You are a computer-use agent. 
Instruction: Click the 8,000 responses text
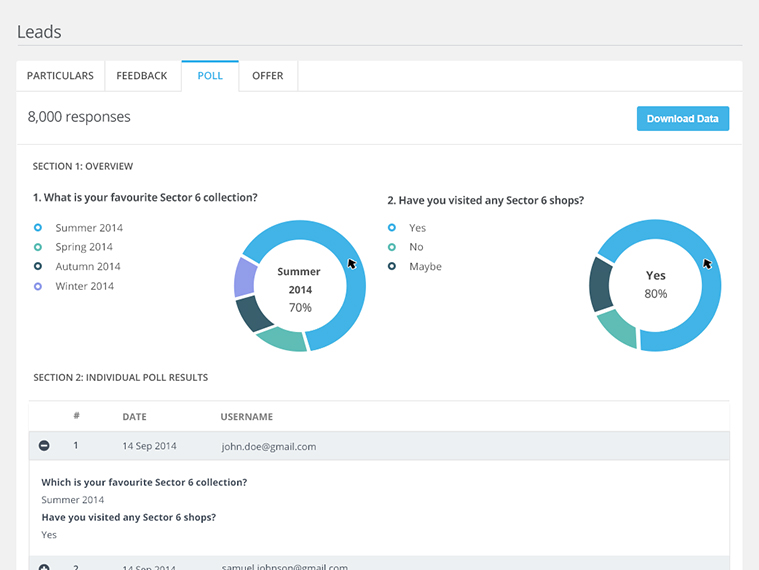79,117
